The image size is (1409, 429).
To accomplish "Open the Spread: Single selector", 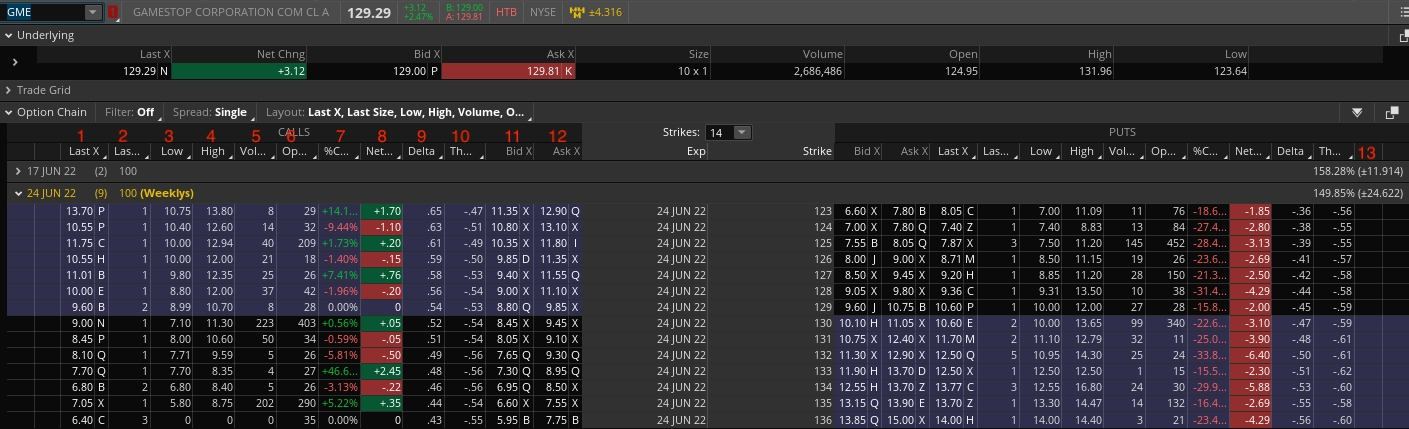I will point(209,113).
